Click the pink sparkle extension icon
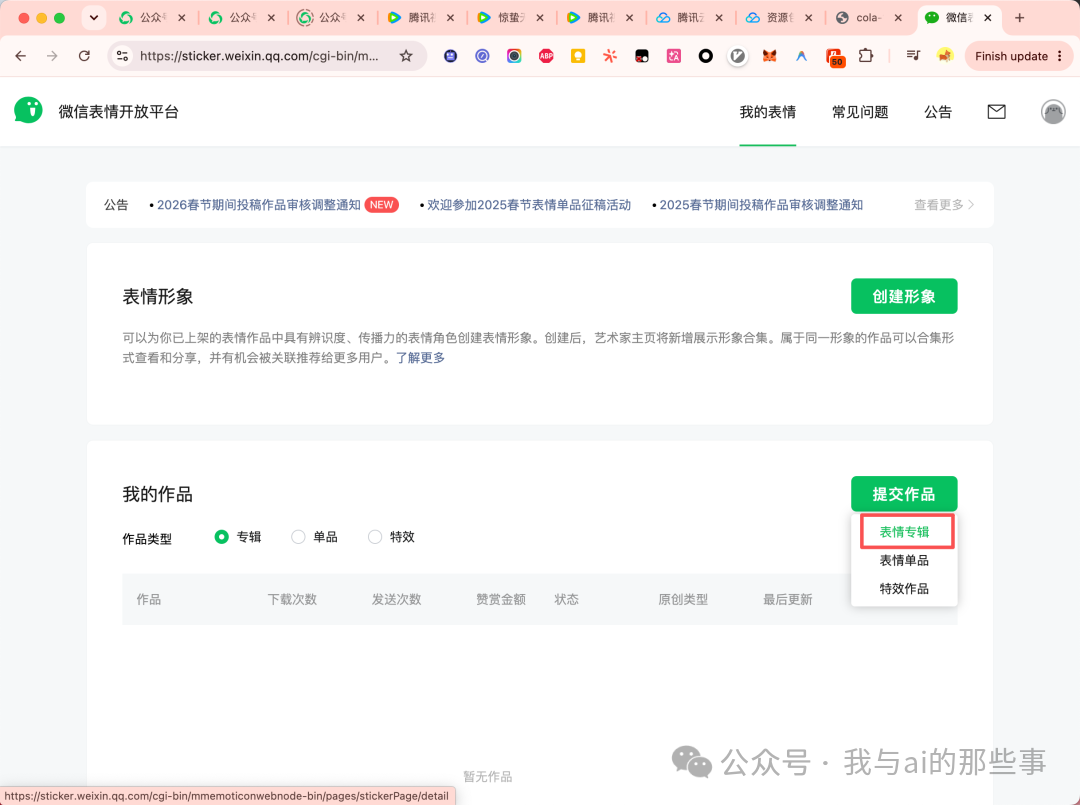1080x805 pixels. (x=674, y=56)
